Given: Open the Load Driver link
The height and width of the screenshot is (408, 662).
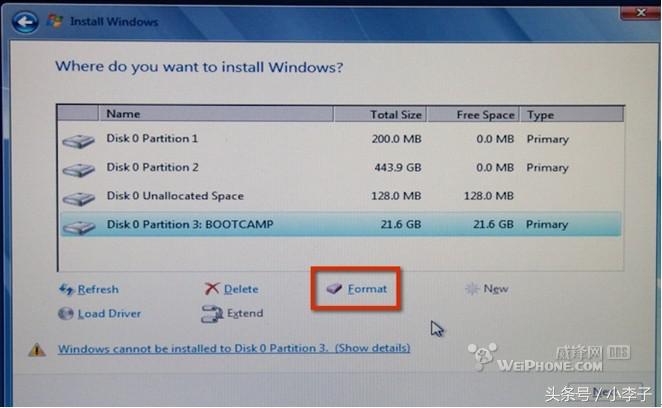Looking at the screenshot, I should pyautogui.click(x=109, y=314).
